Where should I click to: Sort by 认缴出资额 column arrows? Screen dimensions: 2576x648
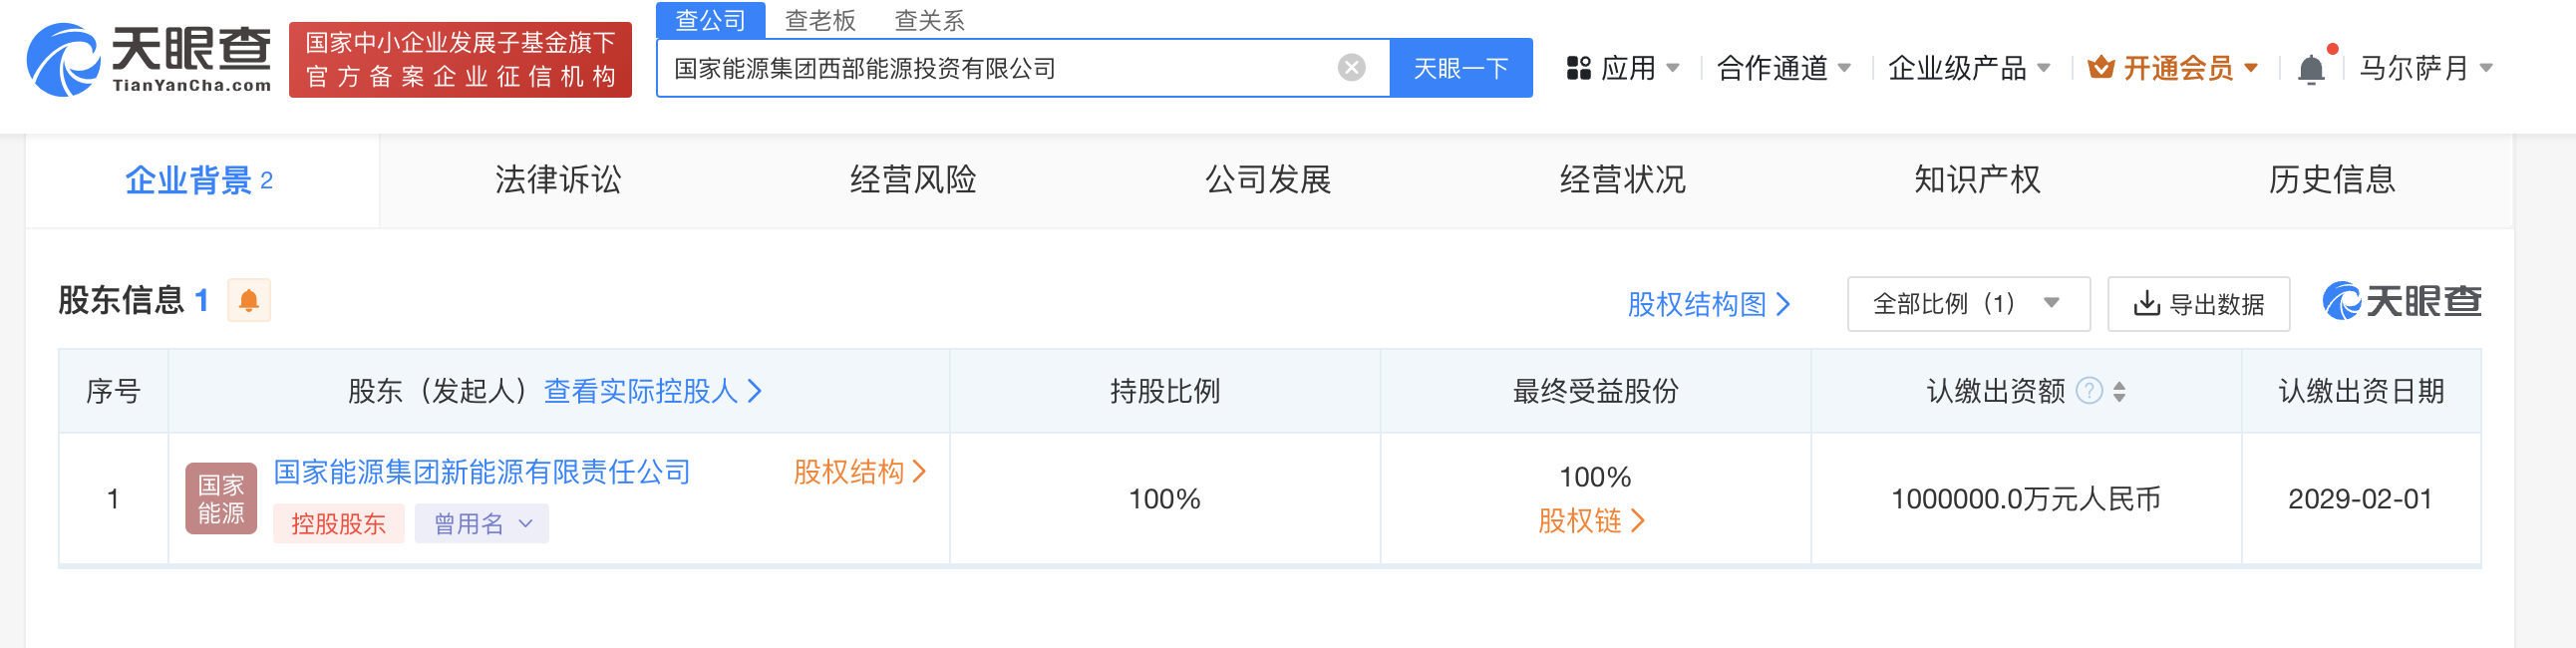2119,391
